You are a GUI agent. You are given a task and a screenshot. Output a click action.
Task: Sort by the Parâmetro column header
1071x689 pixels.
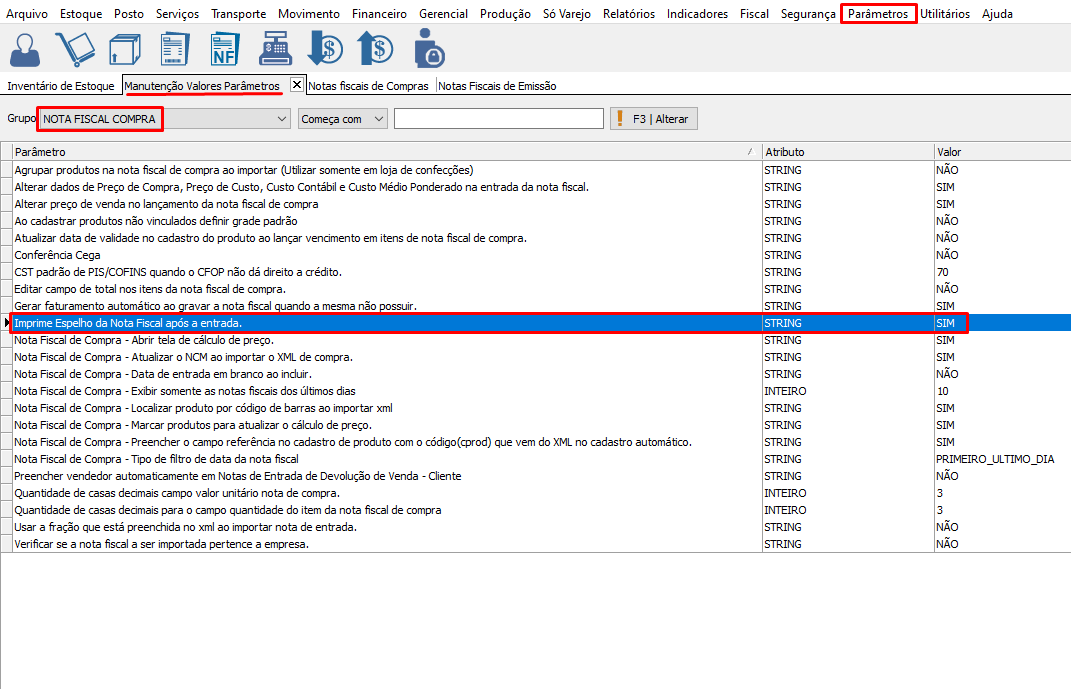click(380, 152)
